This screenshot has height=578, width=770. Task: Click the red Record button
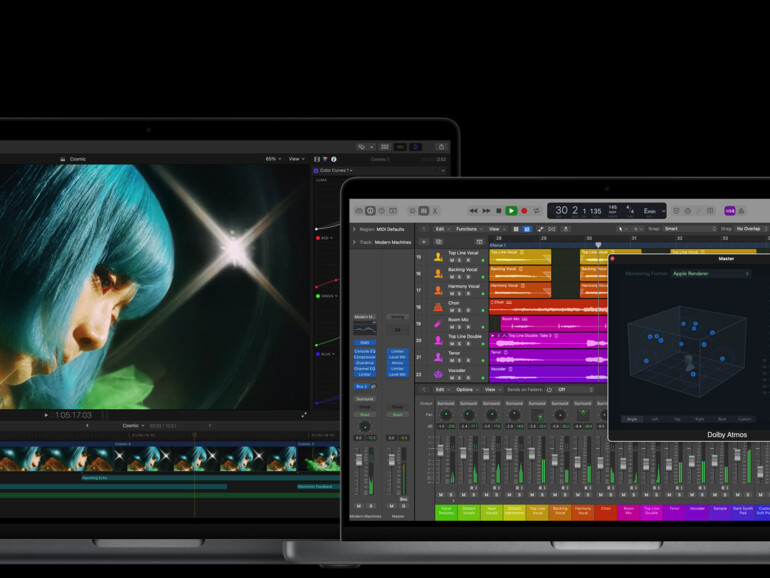point(523,211)
